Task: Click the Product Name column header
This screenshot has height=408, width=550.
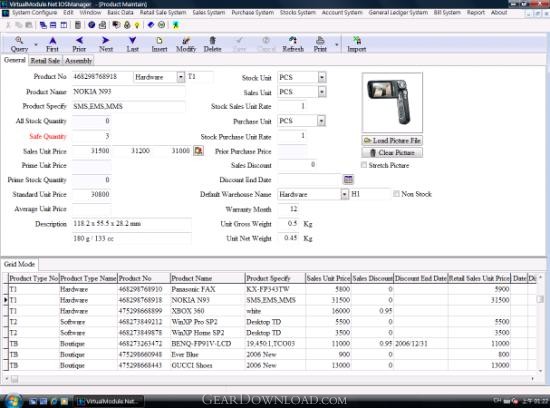Action: point(207,279)
